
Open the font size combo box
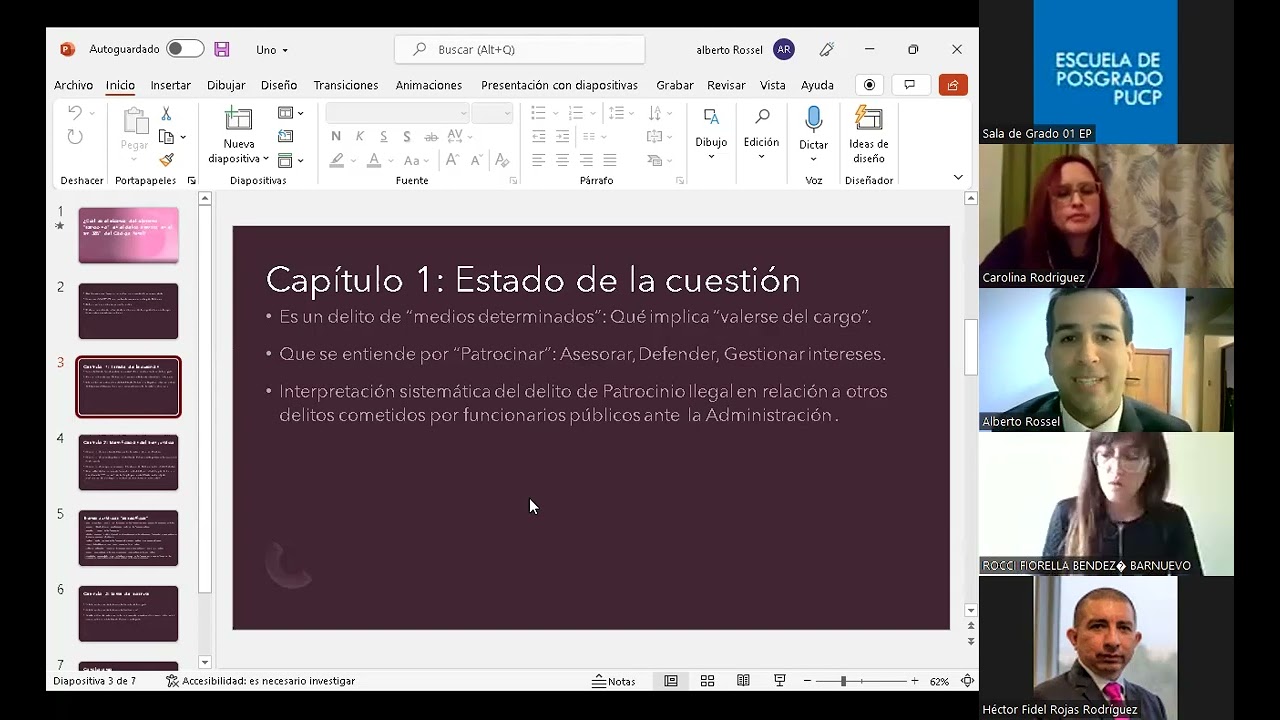point(492,113)
